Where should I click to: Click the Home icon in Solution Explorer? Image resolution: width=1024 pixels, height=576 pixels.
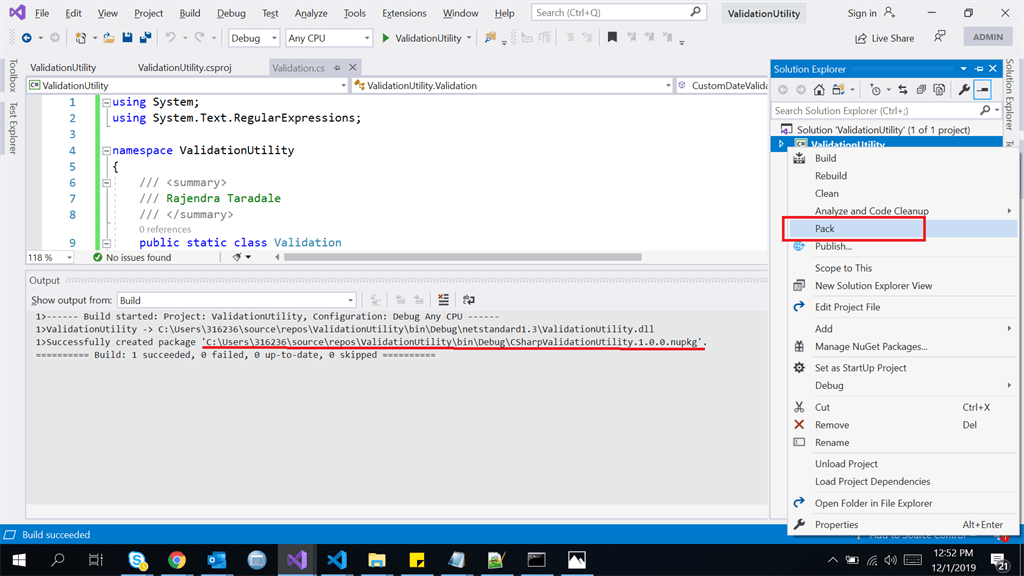(x=819, y=89)
